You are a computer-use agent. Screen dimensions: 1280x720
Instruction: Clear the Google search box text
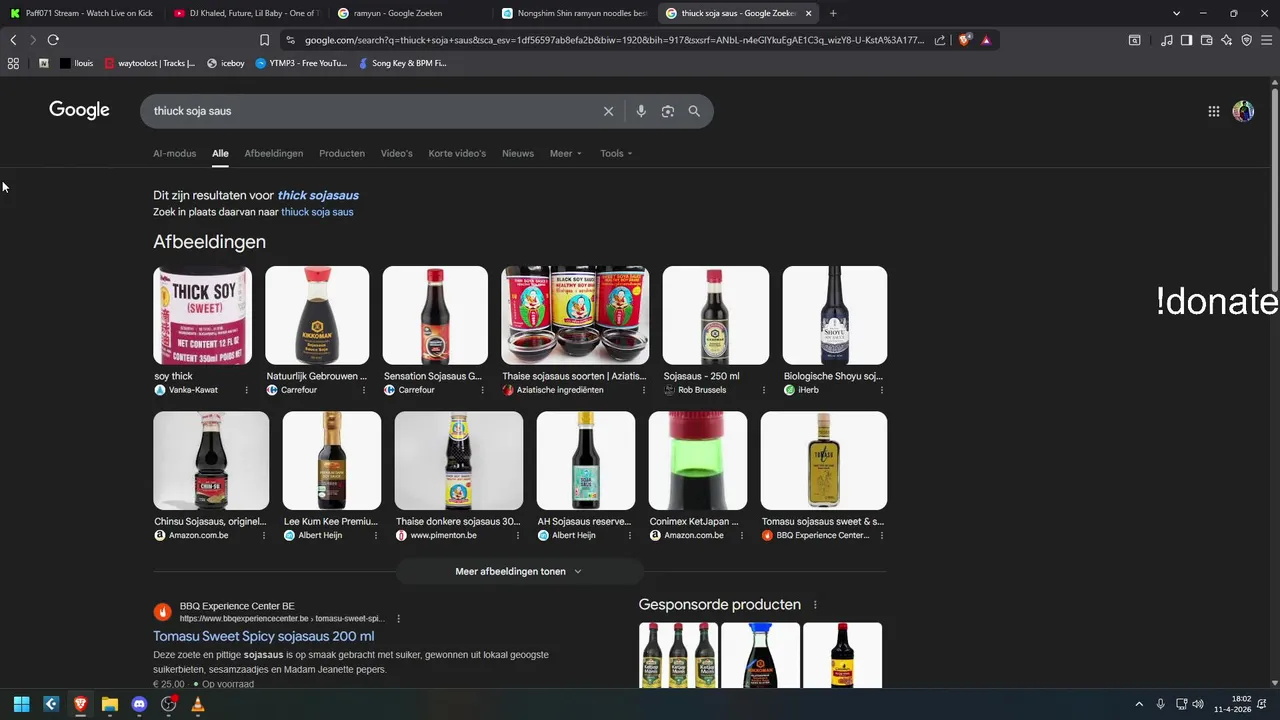click(x=608, y=111)
